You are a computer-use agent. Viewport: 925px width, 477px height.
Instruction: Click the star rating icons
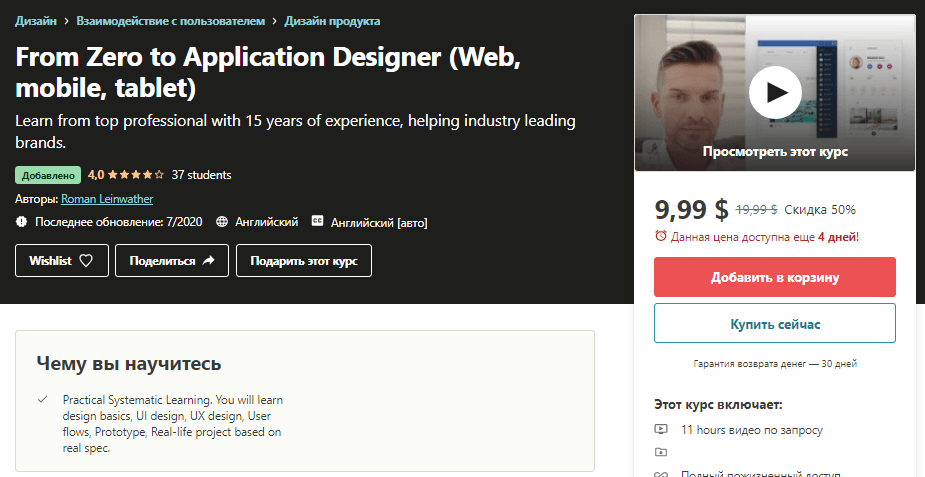(x=136, y=175)
